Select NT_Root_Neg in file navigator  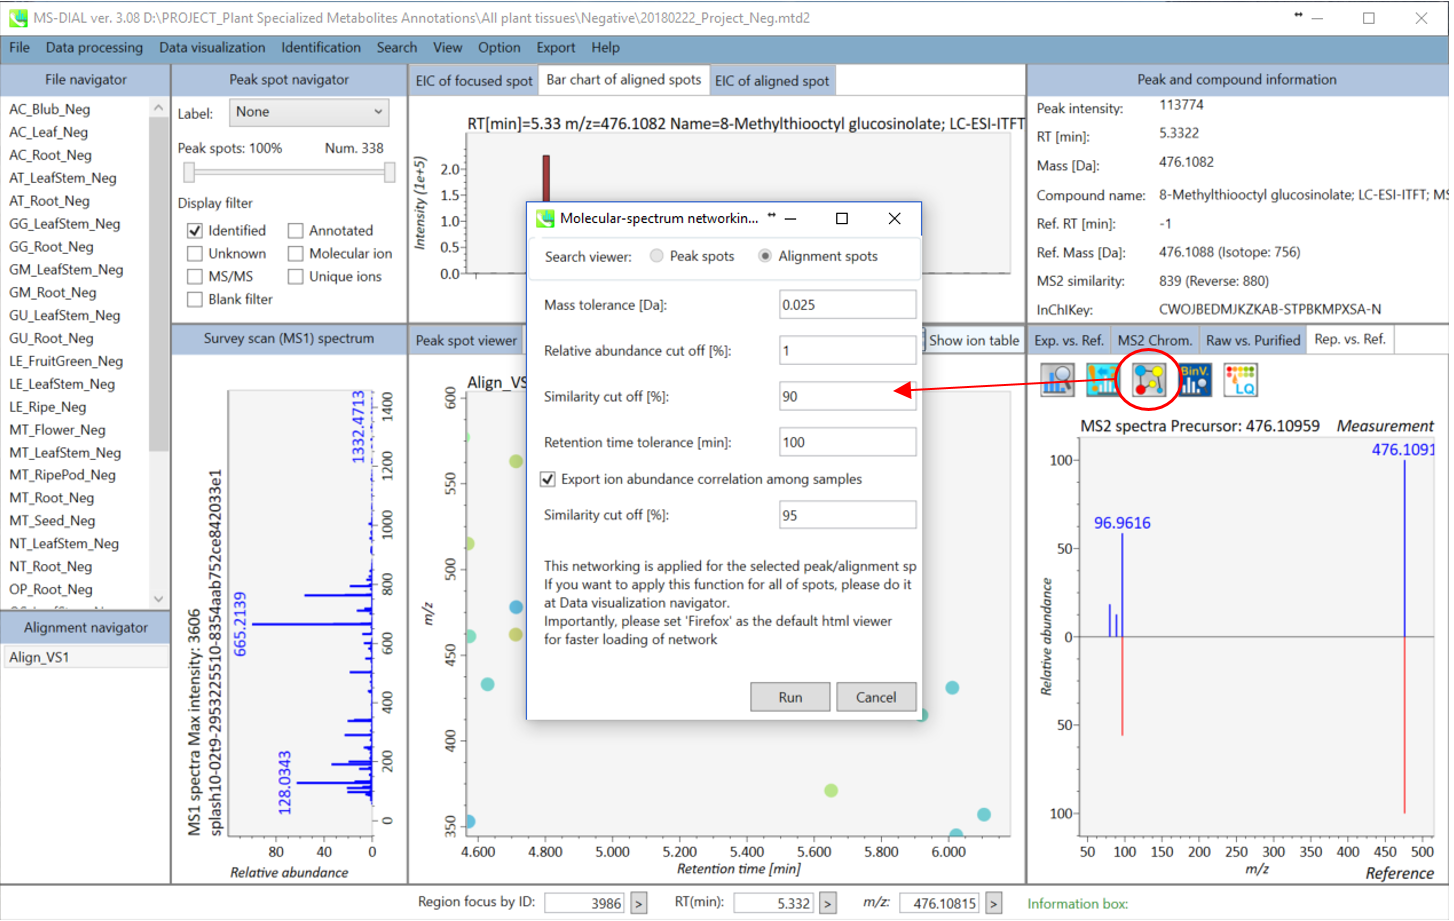(50, 567)
